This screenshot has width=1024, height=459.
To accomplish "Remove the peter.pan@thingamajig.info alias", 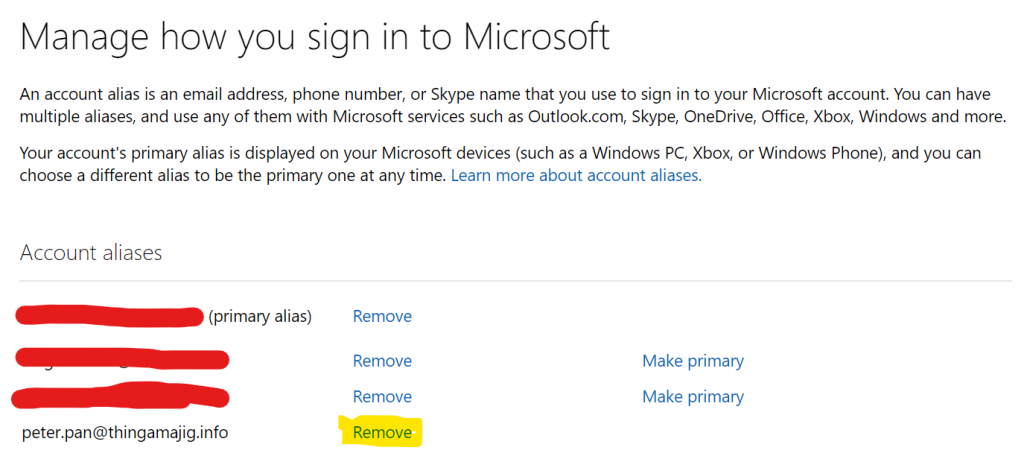I will (382, 432).
